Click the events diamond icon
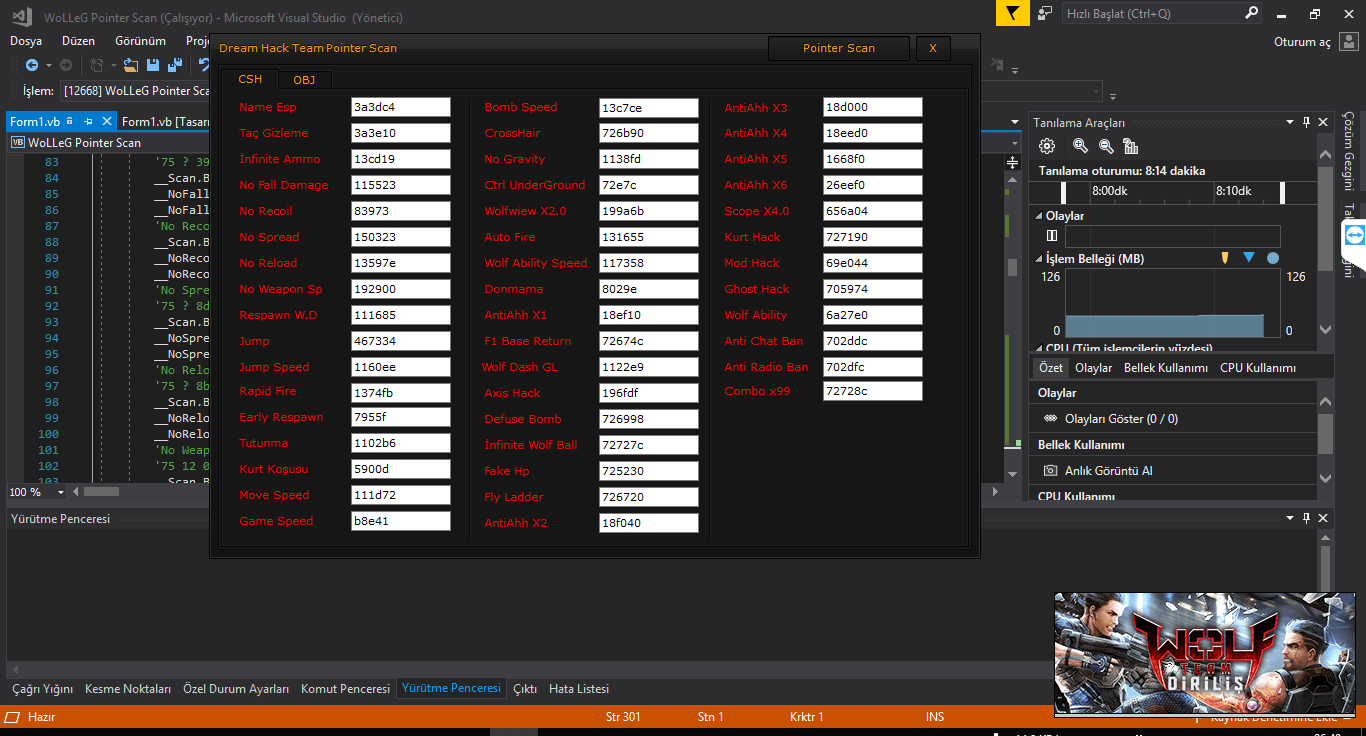Image resolution: width=1366 pixels, height=736 pixels. (1050, 419)
